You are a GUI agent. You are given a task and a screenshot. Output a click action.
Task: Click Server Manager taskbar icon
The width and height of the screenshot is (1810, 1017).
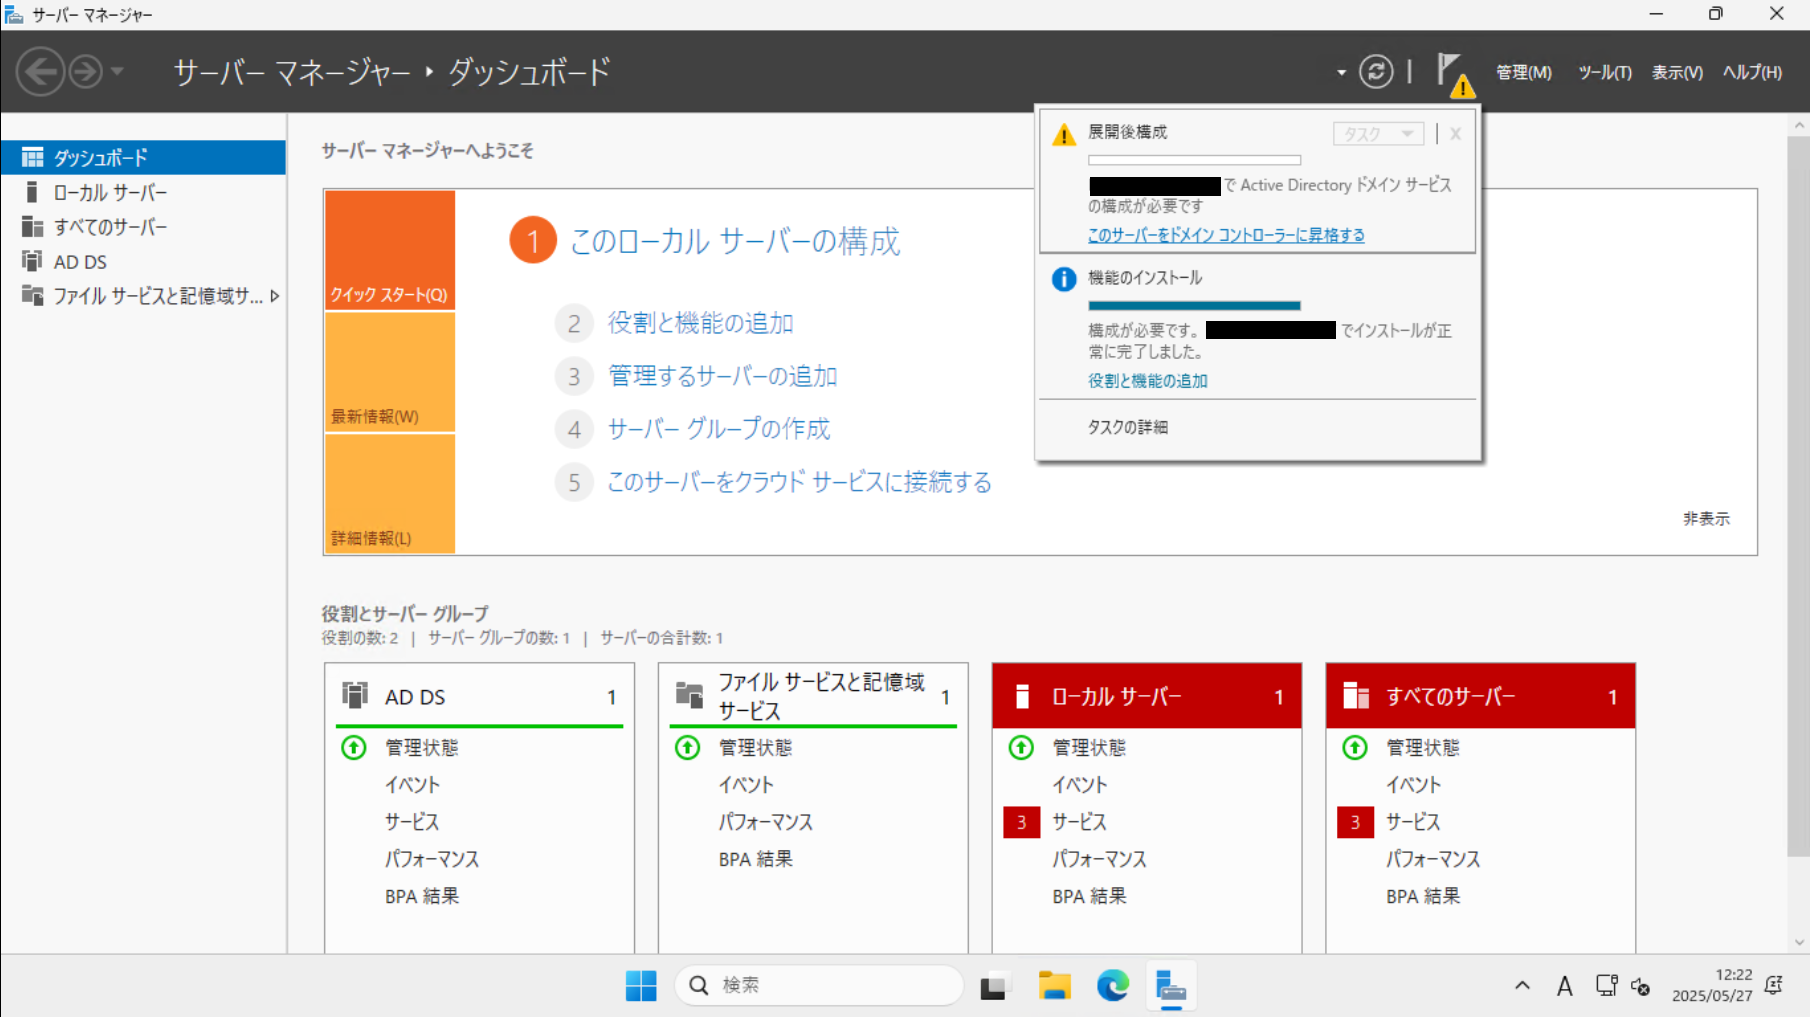[1170, 986]
